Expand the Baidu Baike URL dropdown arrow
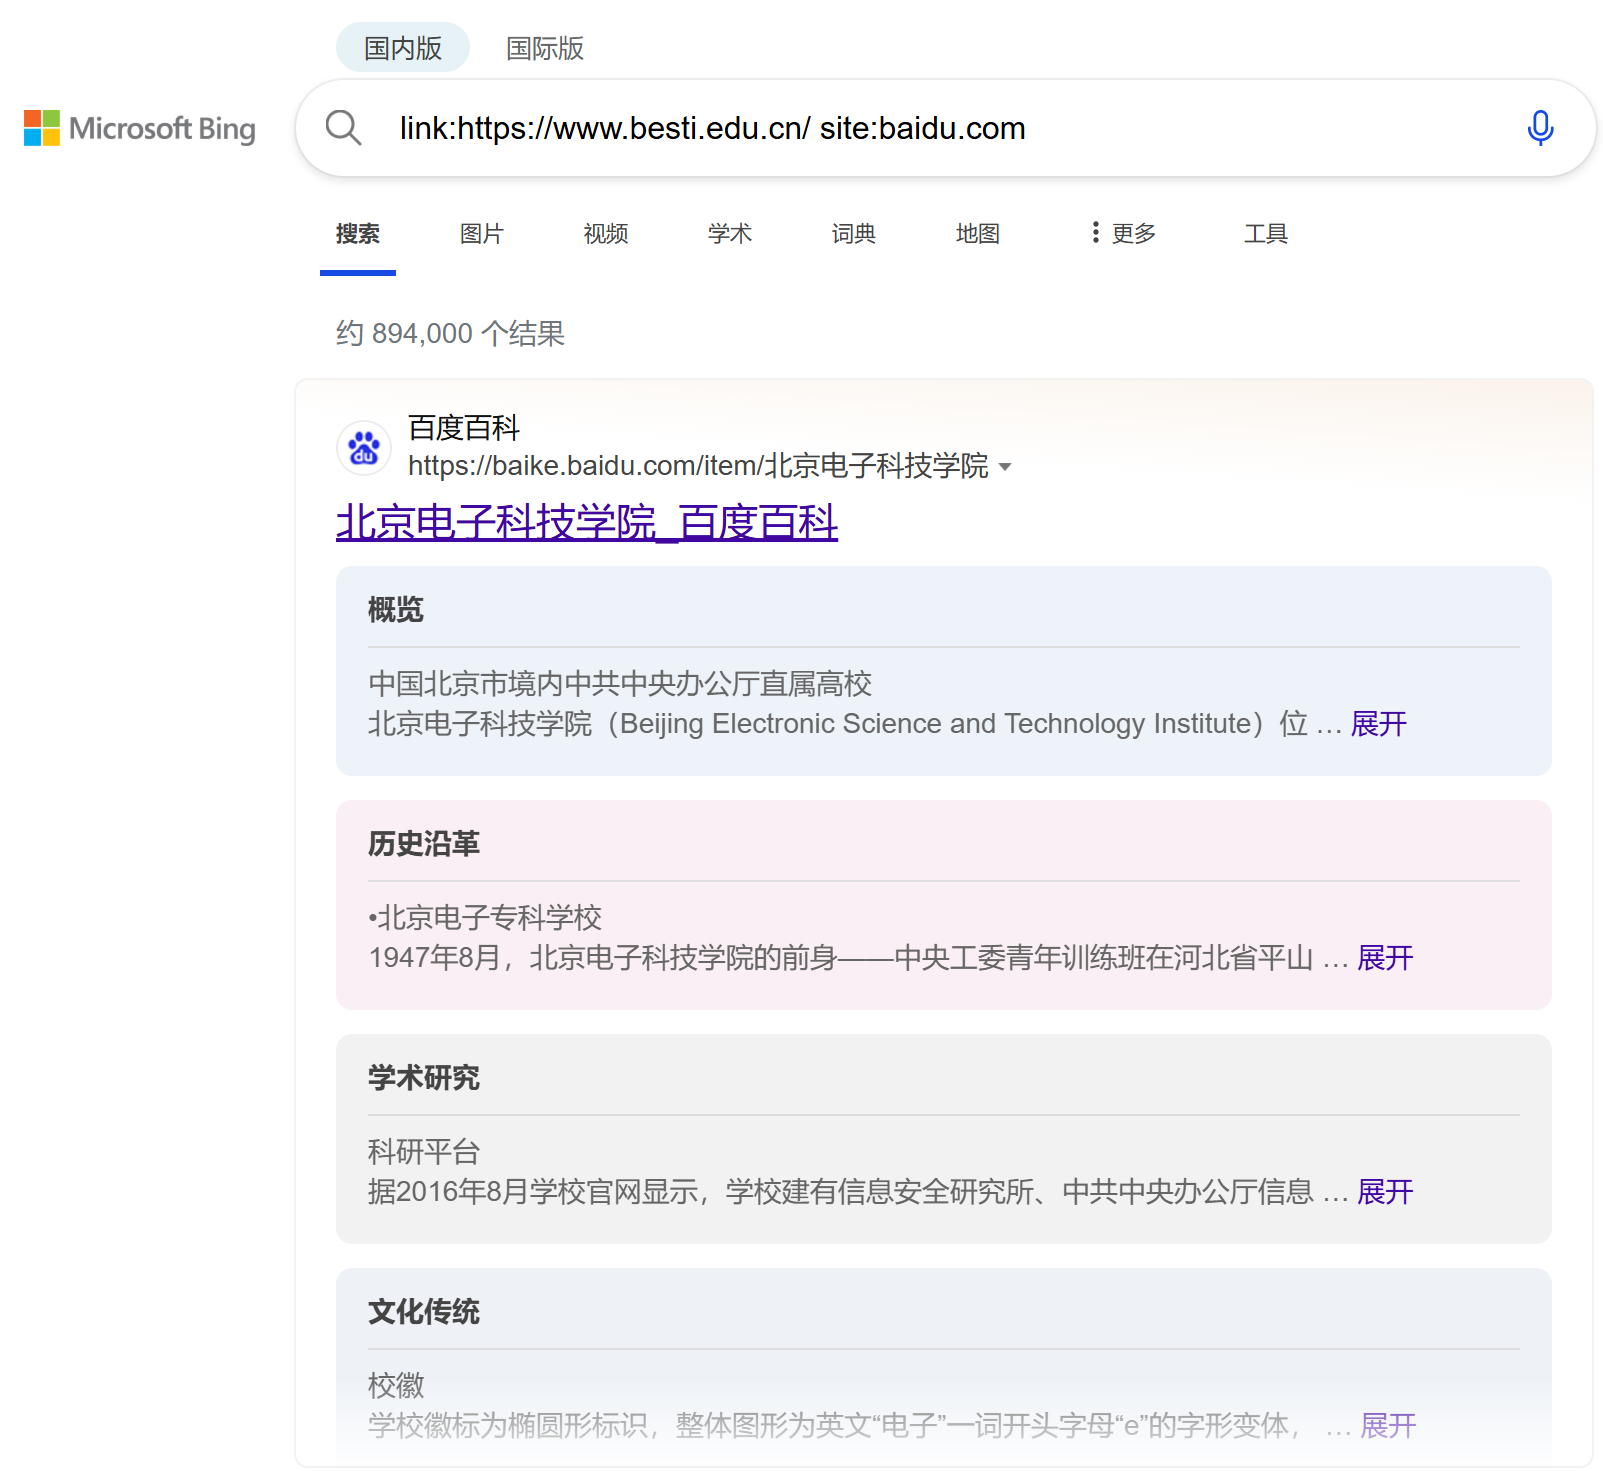 click(1005, 467)
